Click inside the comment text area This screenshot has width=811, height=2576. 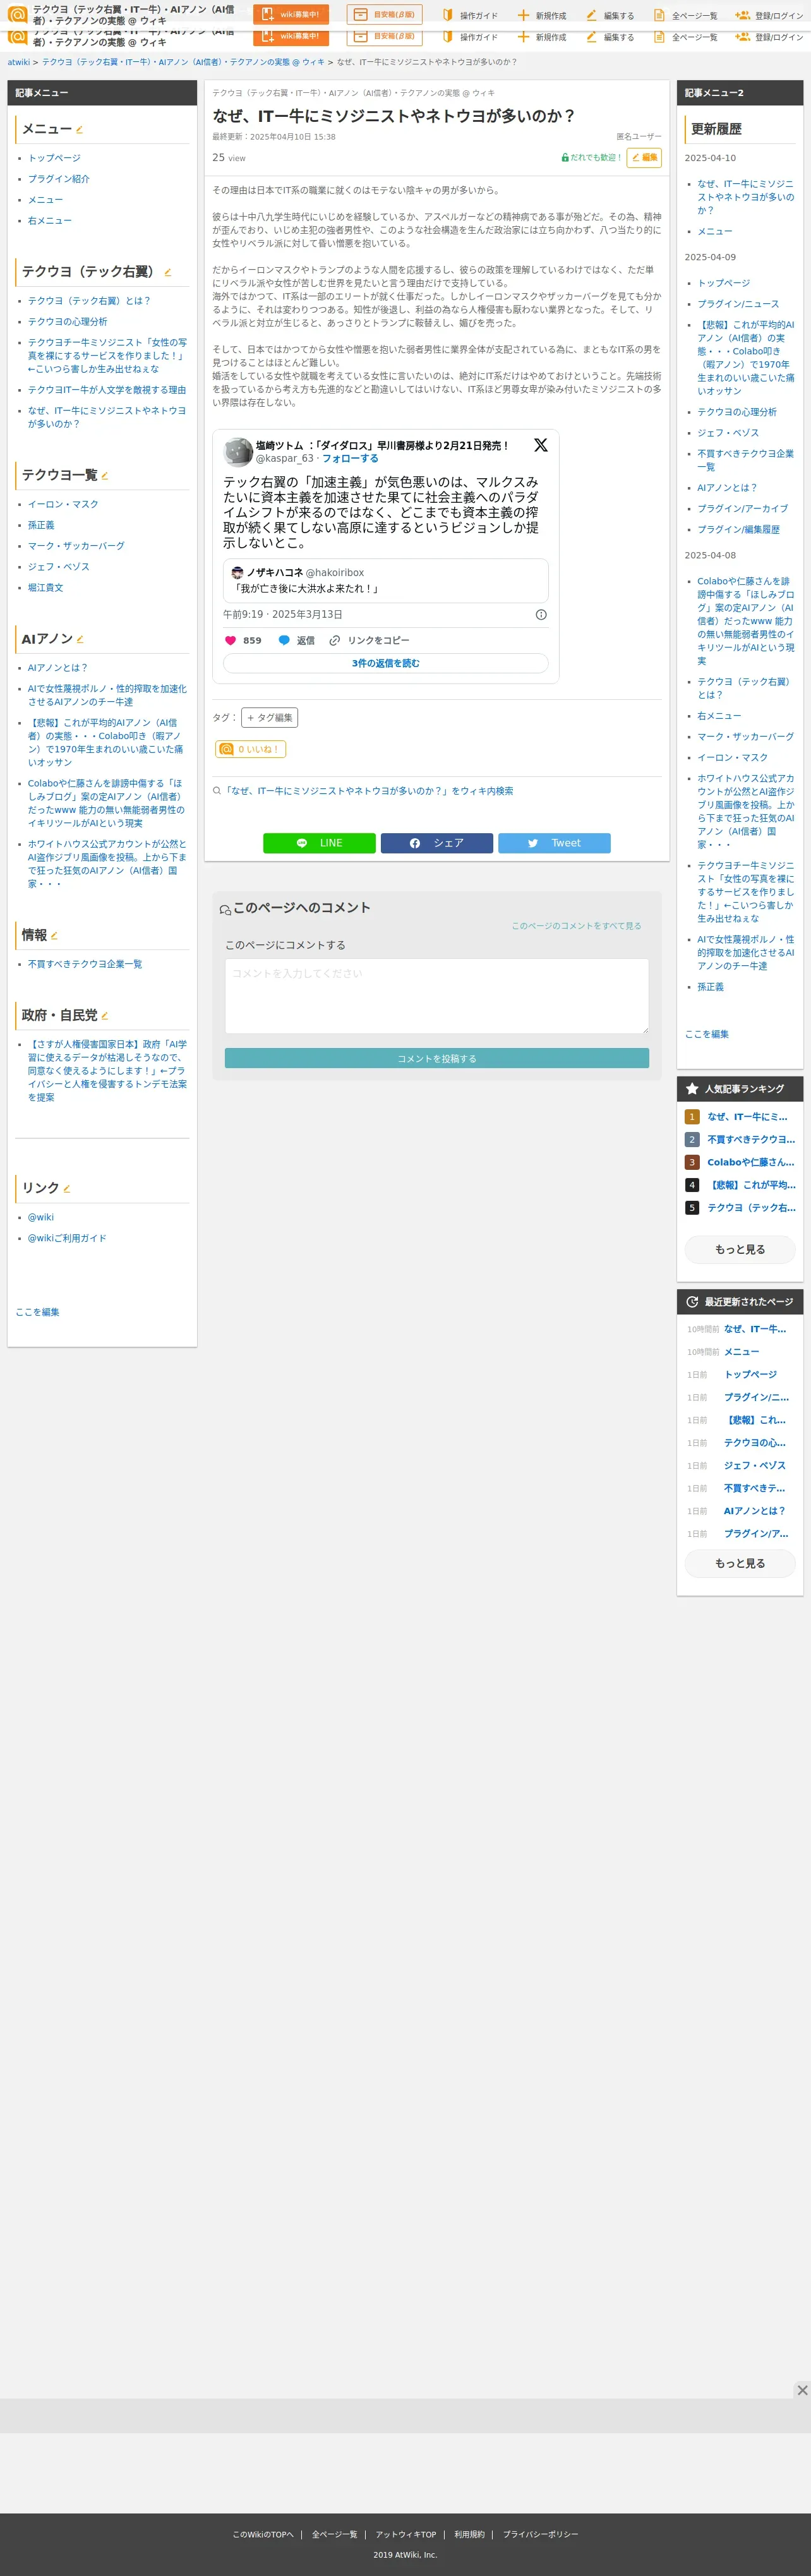pos(437,996)
